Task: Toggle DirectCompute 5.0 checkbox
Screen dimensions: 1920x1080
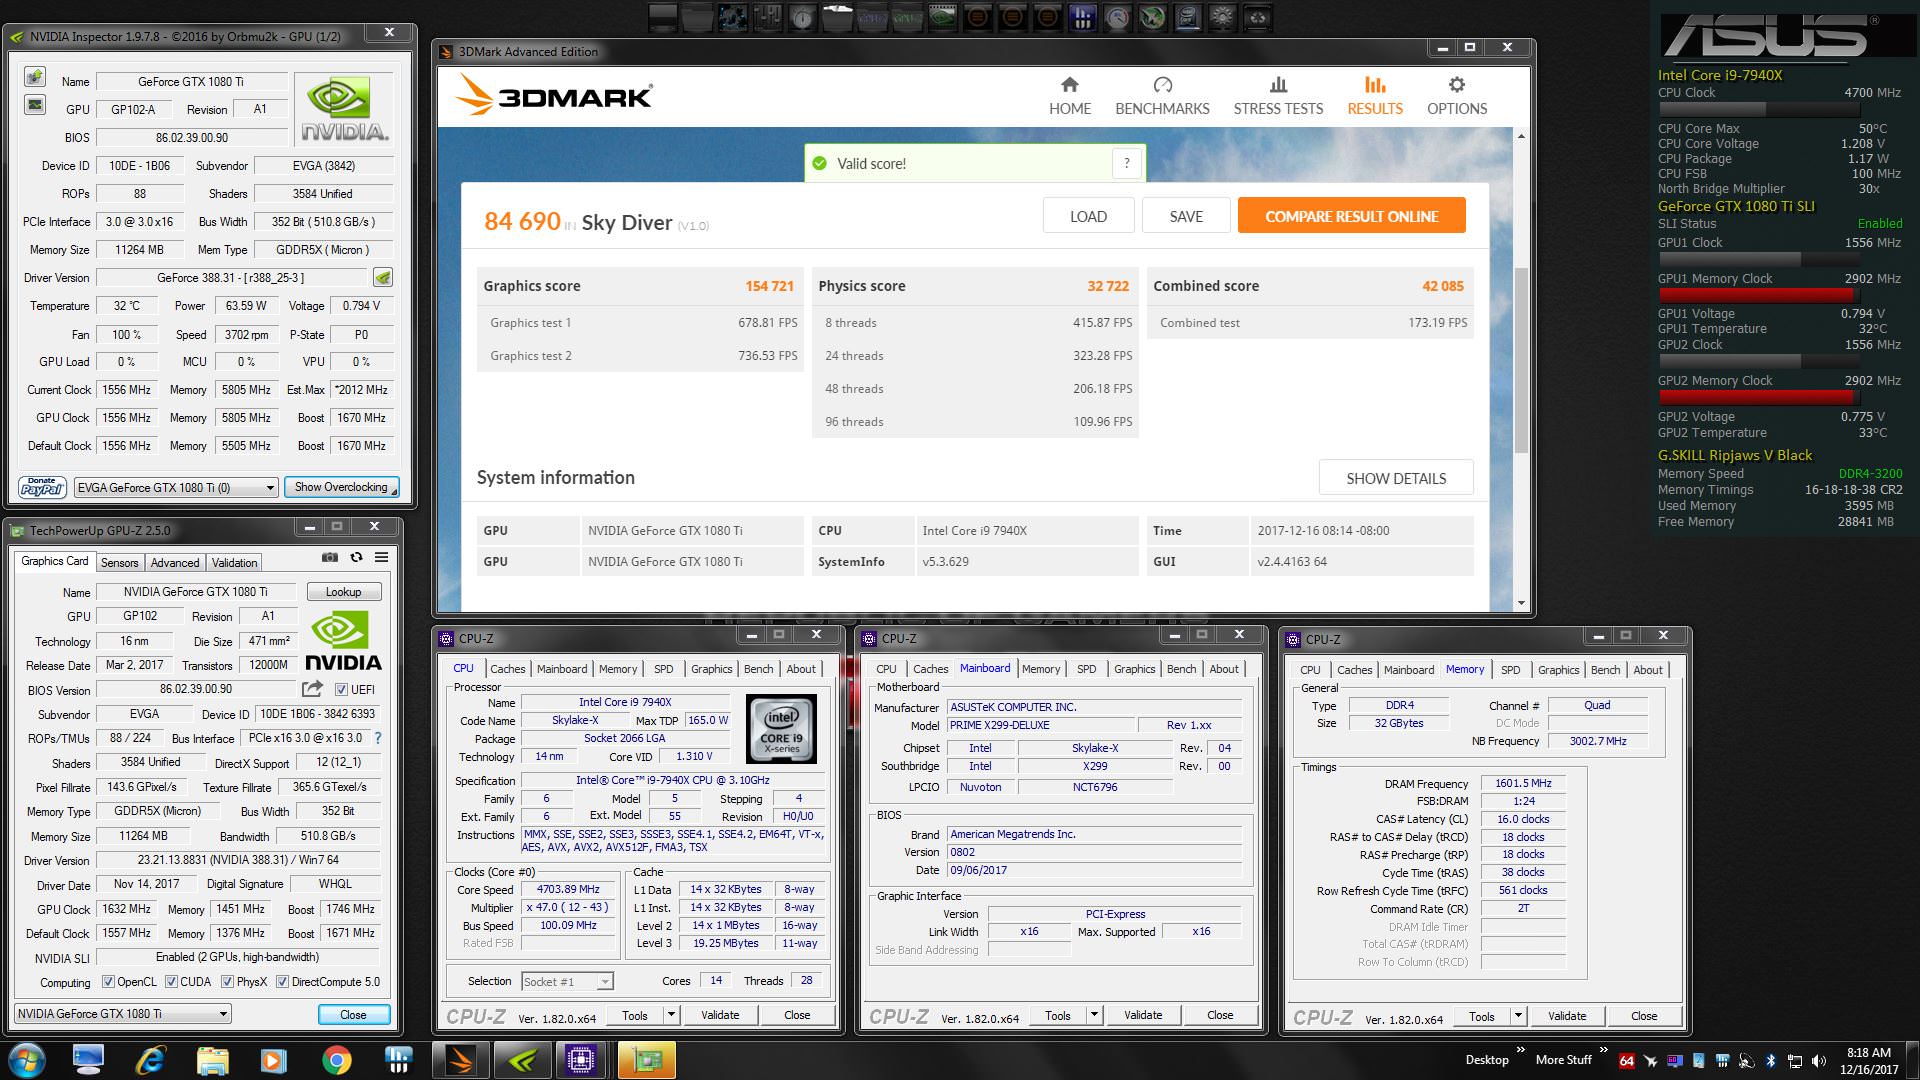Action: click(x=282, y=982)
